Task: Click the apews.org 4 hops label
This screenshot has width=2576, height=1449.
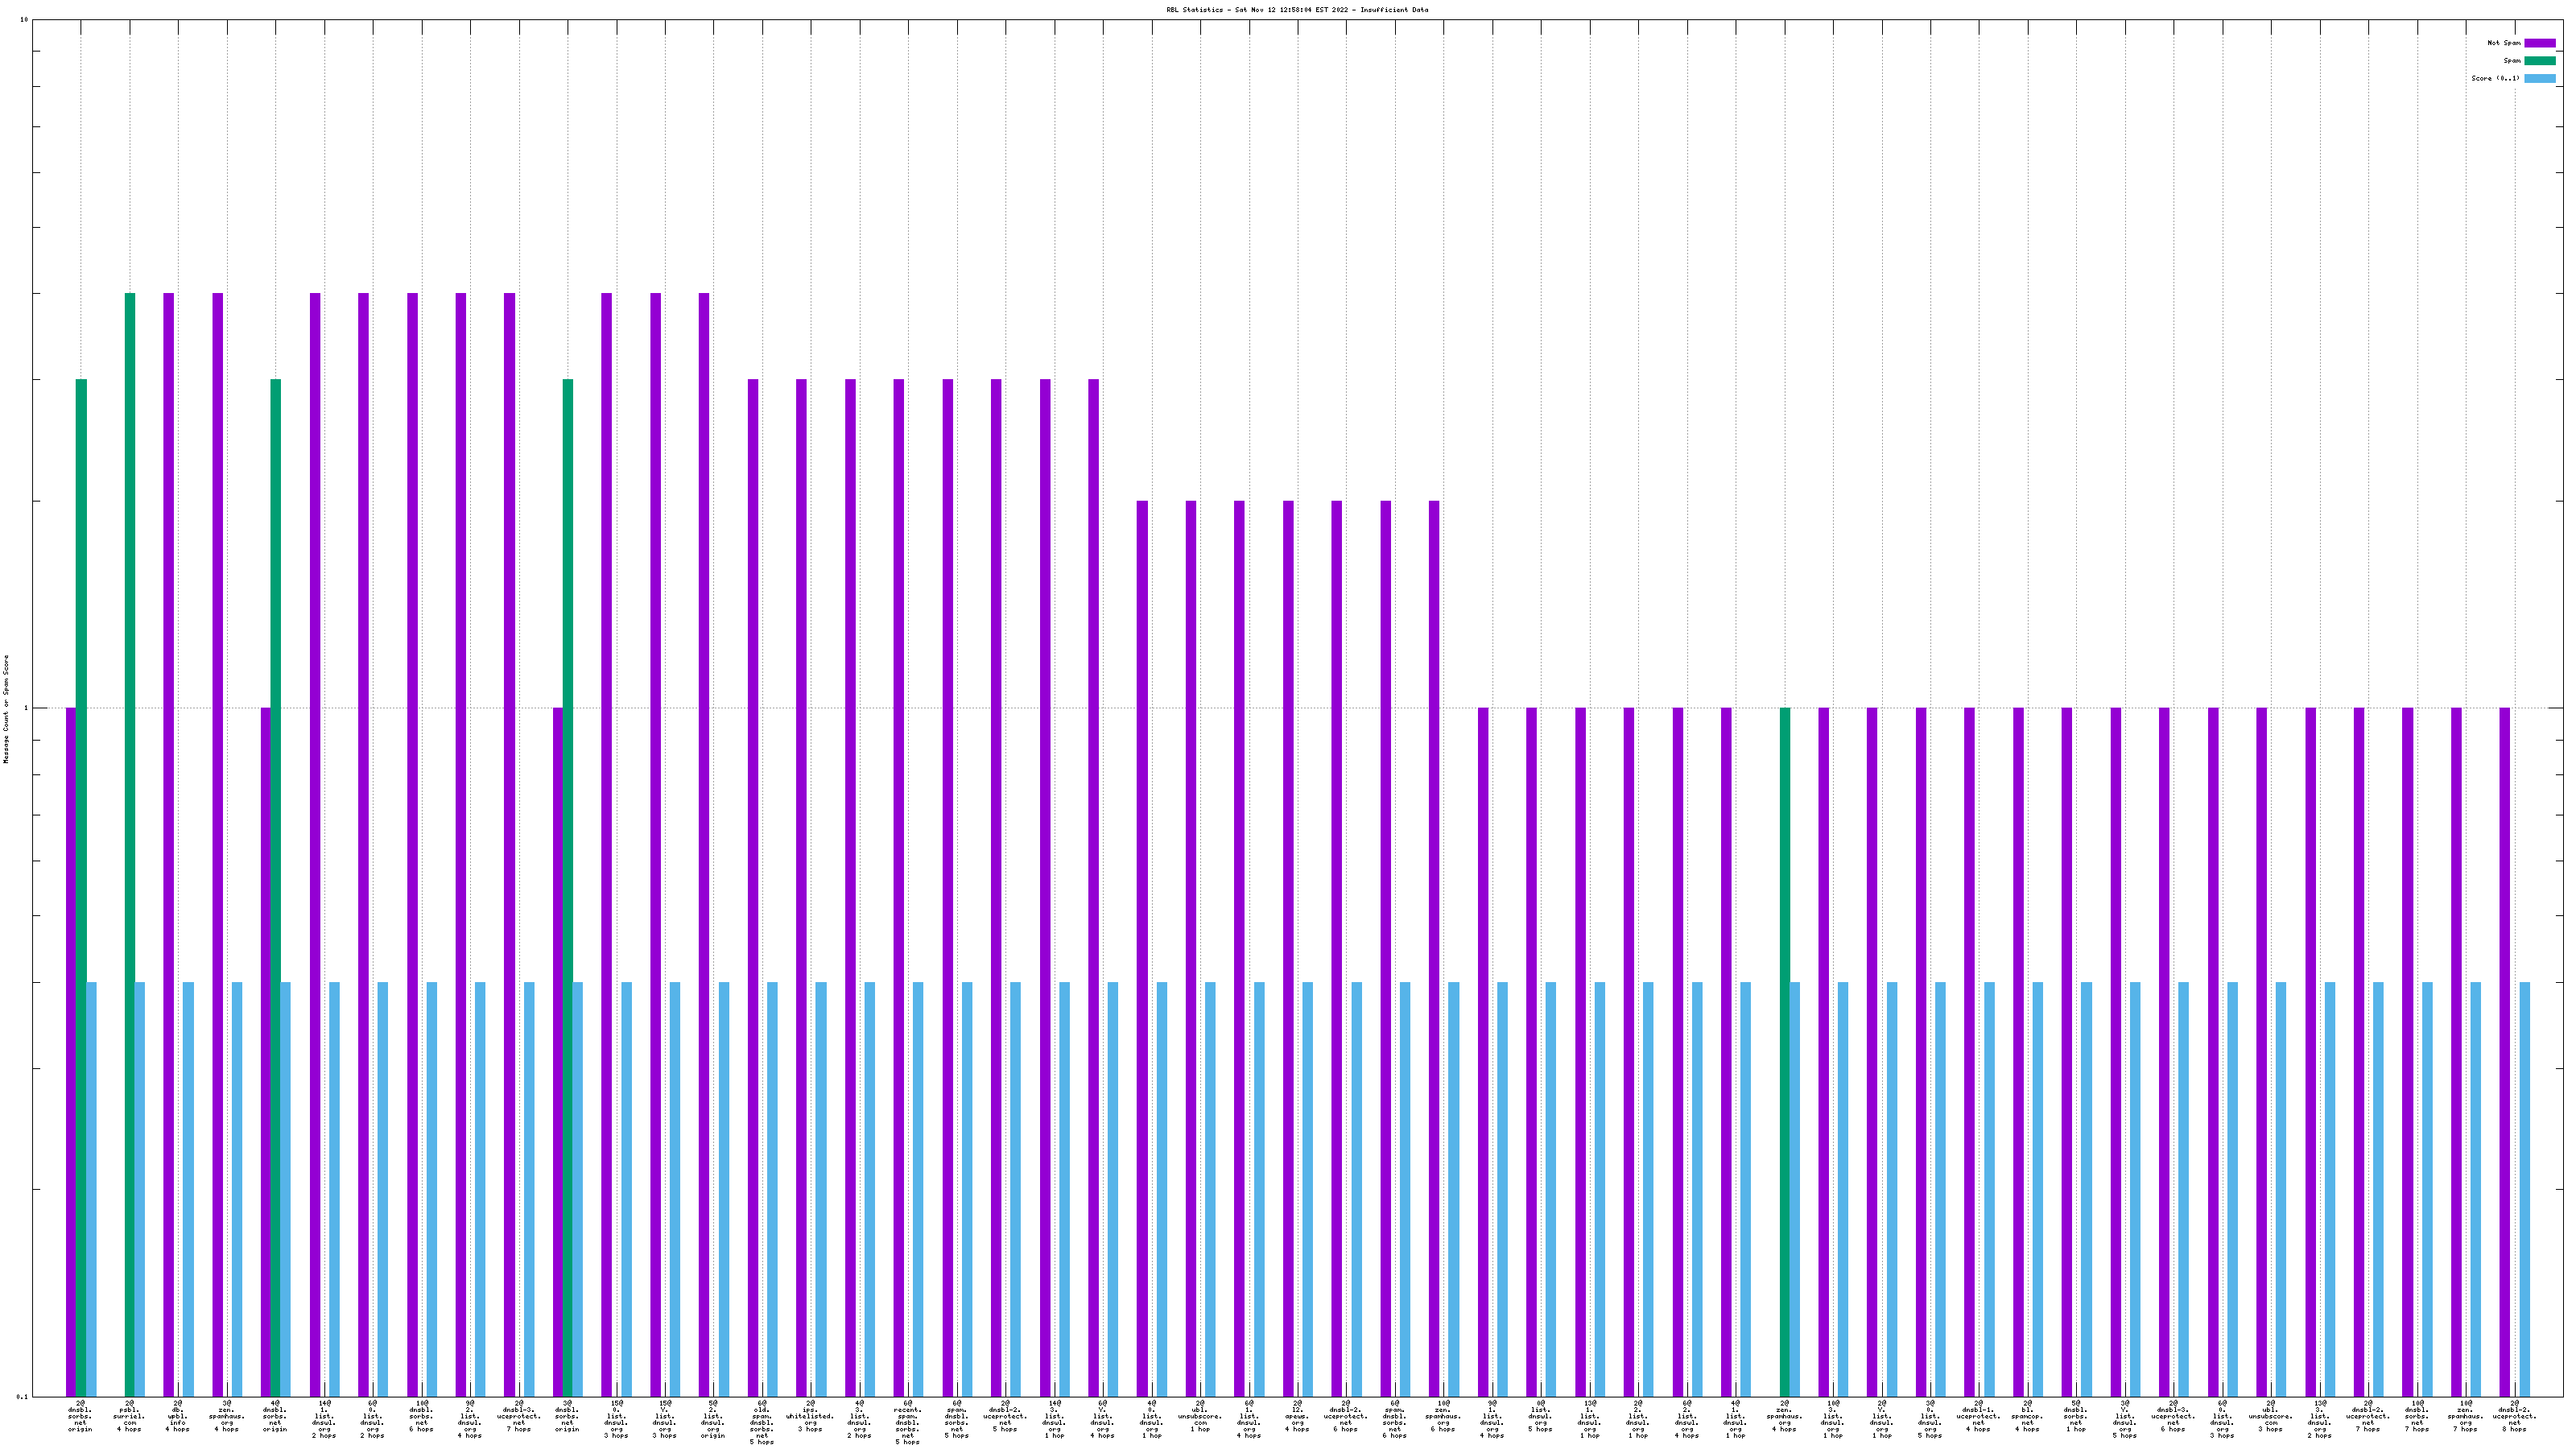Action: pyautogui.click(x=1297, y=1417)
